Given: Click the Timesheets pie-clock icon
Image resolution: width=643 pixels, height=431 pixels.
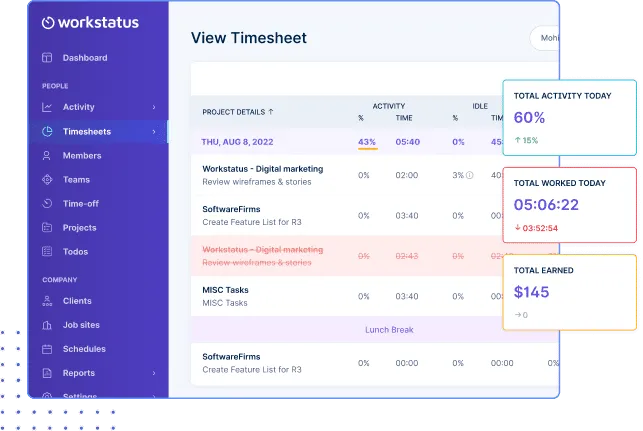Looking at the screenshot, I should 47,132.
